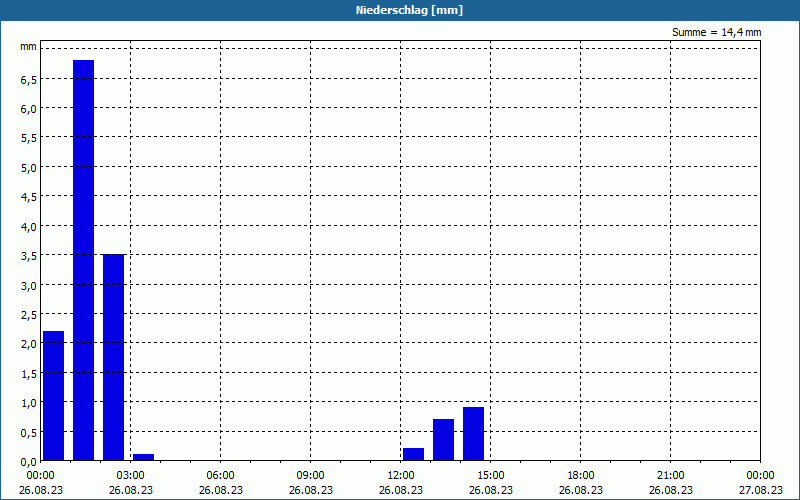Click the 26.08.23 date under the first 00:00
Screen dimensions: 800x500
(x=40, y=490)
